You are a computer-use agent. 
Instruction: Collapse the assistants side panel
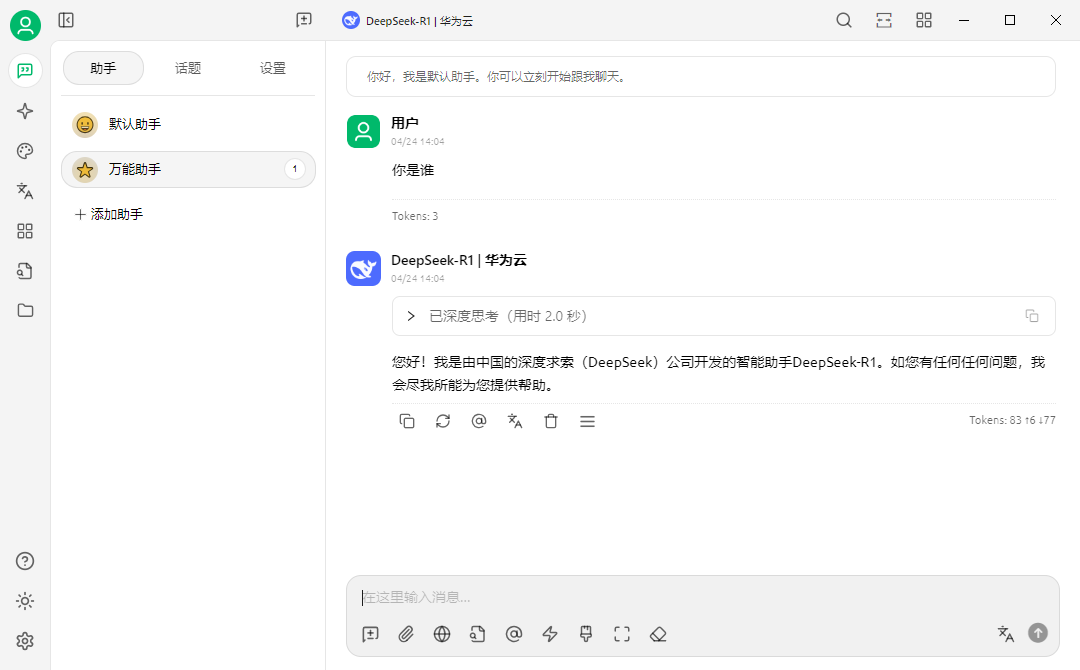(x=66, y=20)
